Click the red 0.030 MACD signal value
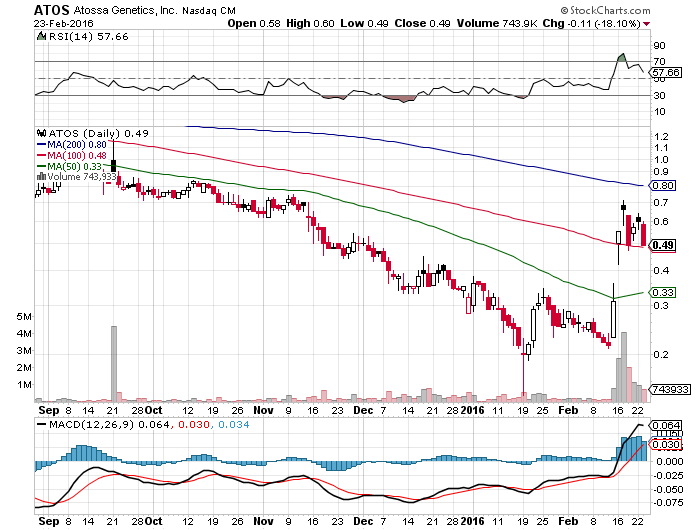The image size is (700, 530). click(x=194, y=424)
